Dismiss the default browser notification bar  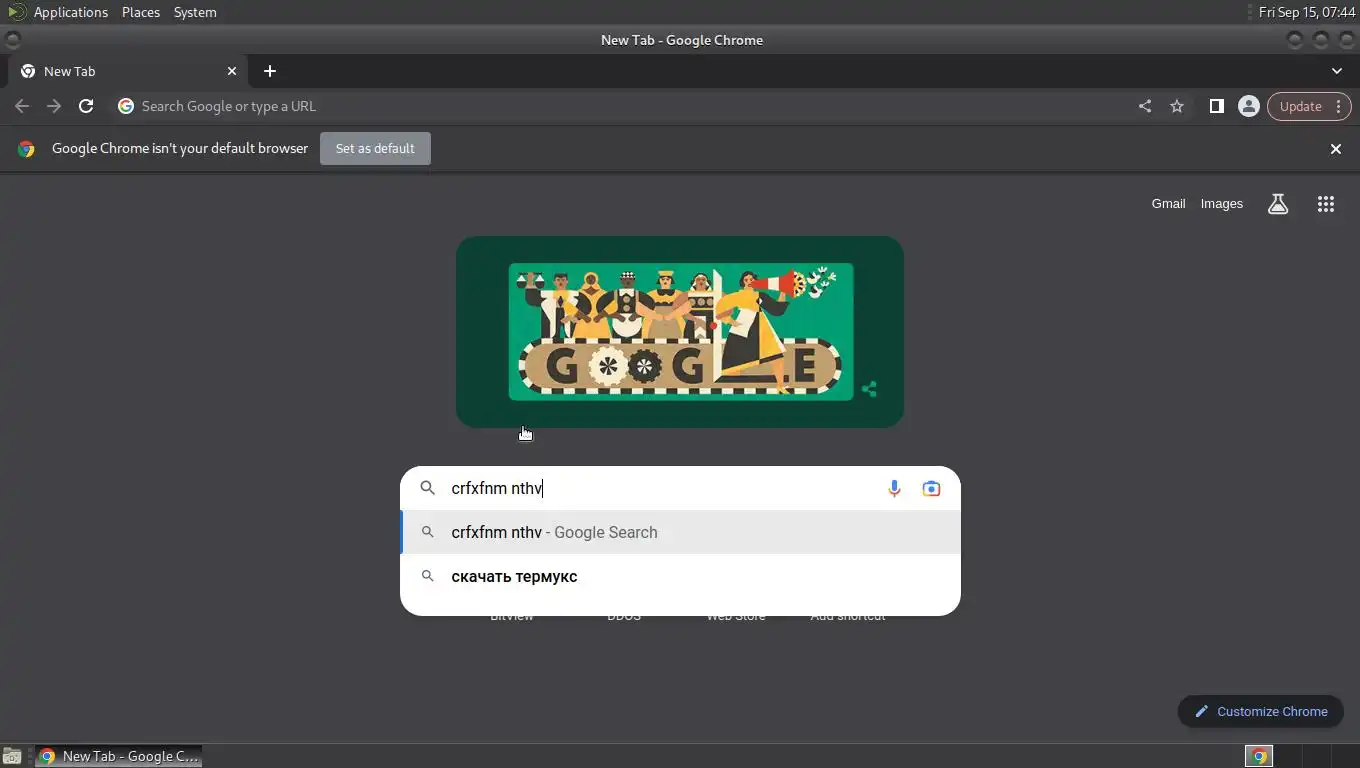[1335, 149]
